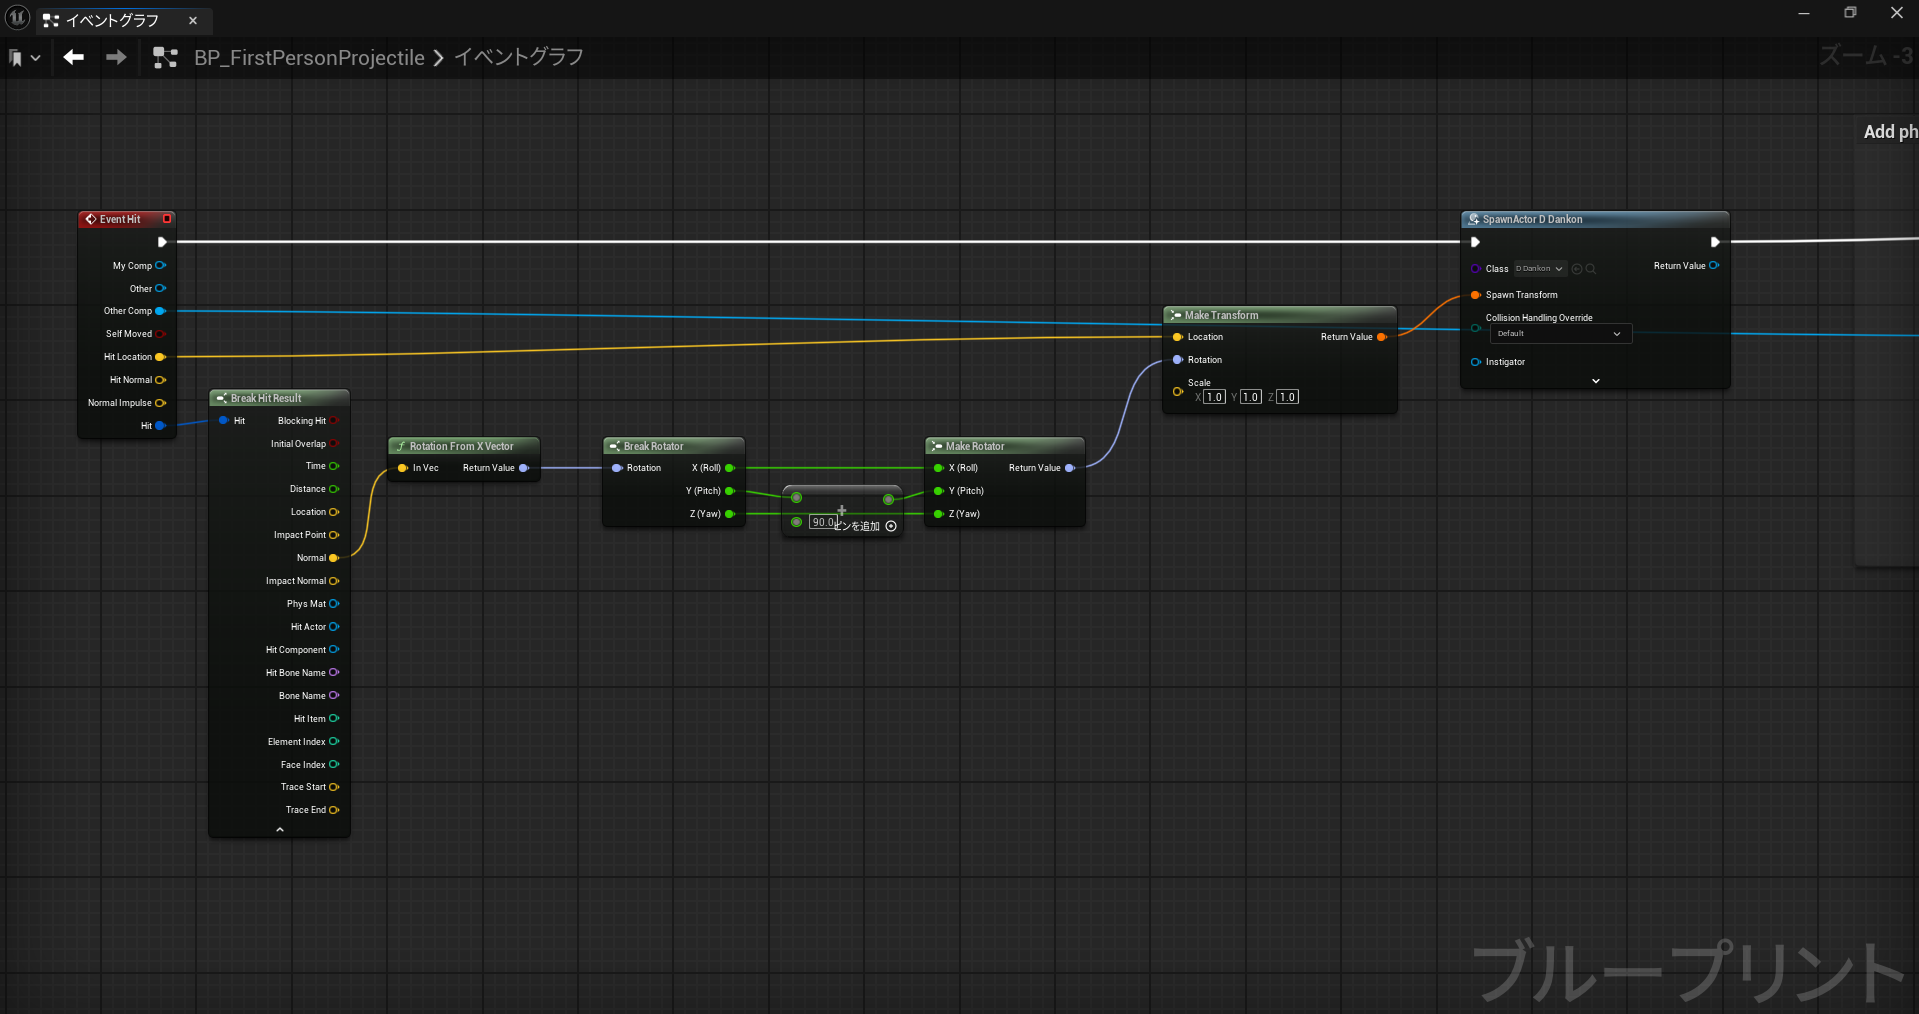The height and width of the screenshot is (1014, 1919).
Task: Click the イベントグラフ breadcrumb
Action: click(x=519, y=57)
